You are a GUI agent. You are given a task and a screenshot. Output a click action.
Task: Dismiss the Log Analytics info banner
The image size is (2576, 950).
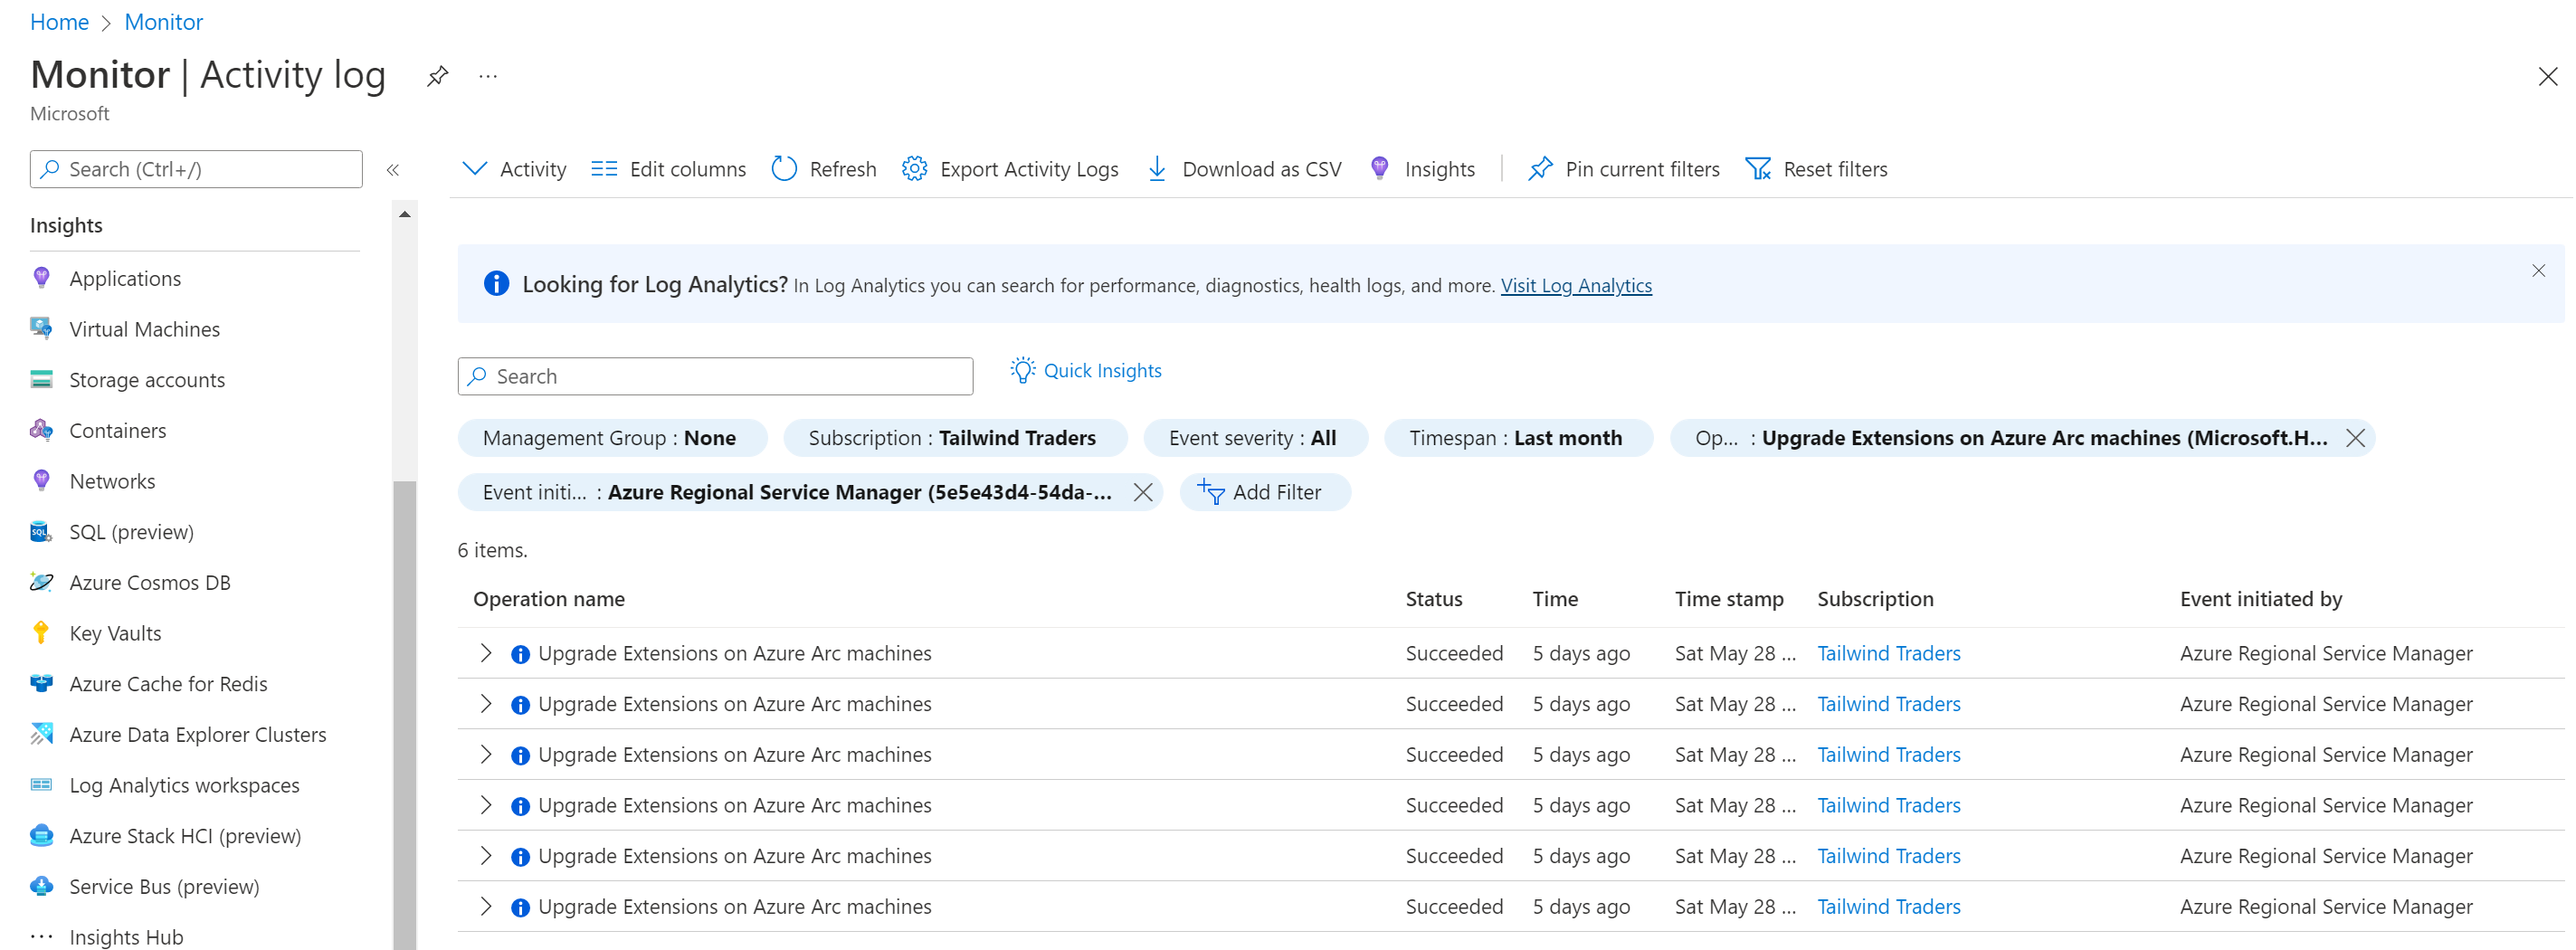pyautogui.click(x=2538, y=271)
